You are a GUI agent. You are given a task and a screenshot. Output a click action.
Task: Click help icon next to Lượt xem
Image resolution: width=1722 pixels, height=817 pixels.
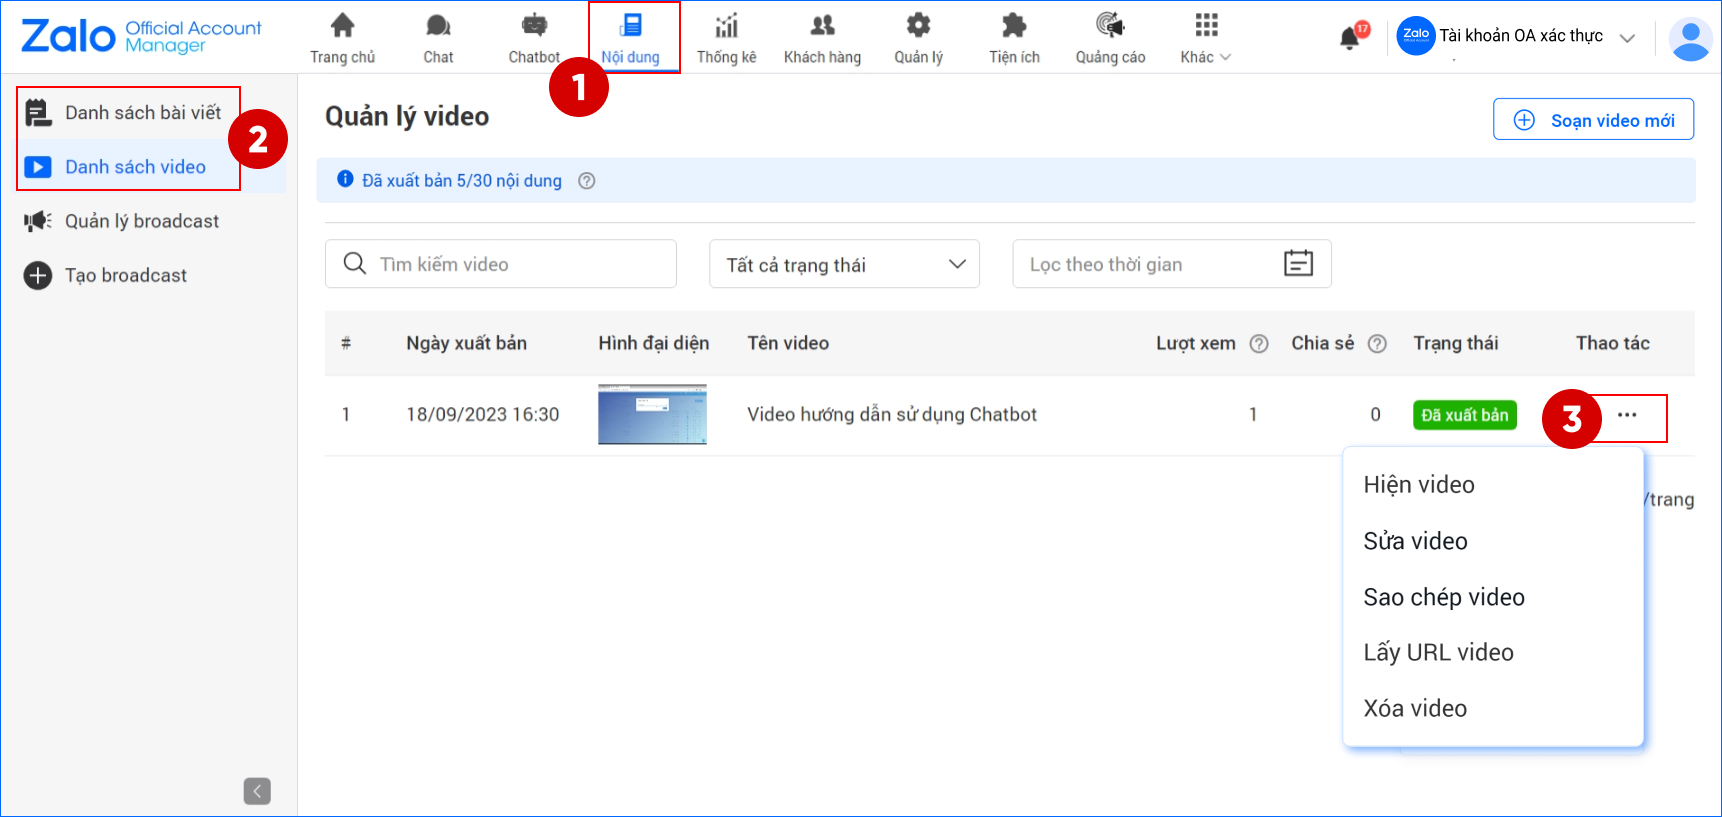[1259, 344]
